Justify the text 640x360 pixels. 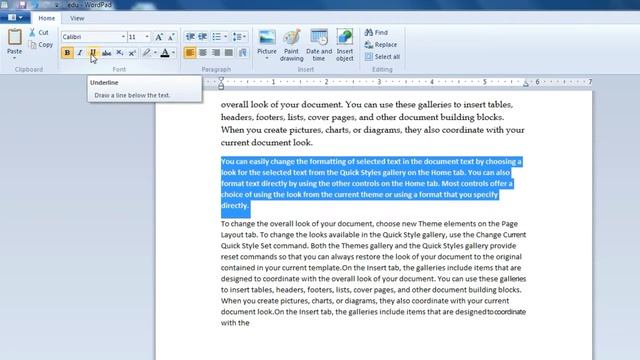(x=229, y=53)
